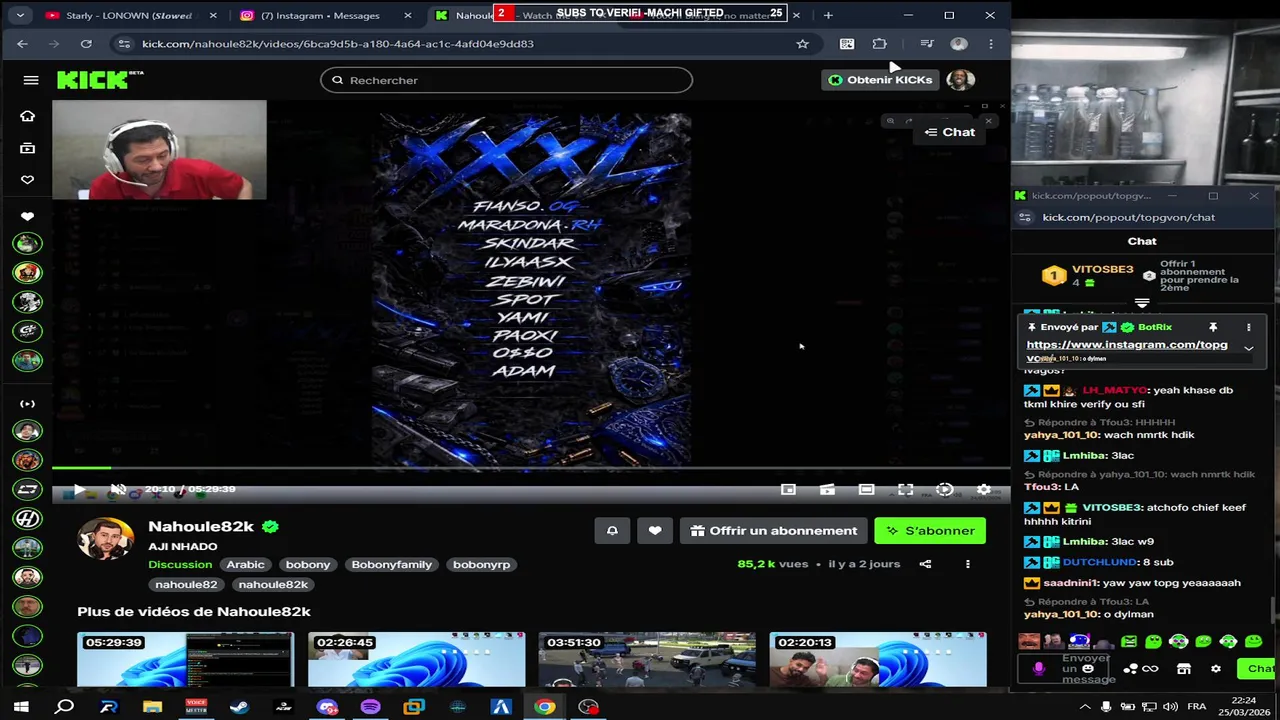The height and width of the screenshot is (720, 1280).
Task: Show hidden system tray icons
Action: point(1085,707)
